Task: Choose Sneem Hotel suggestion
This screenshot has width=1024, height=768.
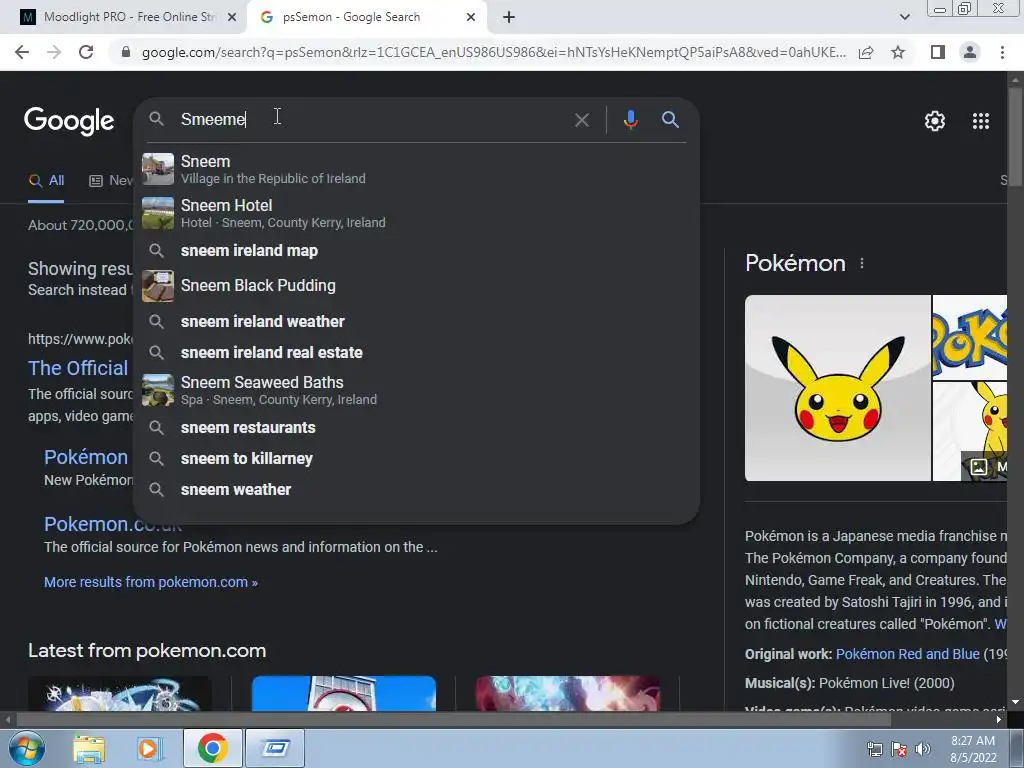Action: [x=416, y=214]
